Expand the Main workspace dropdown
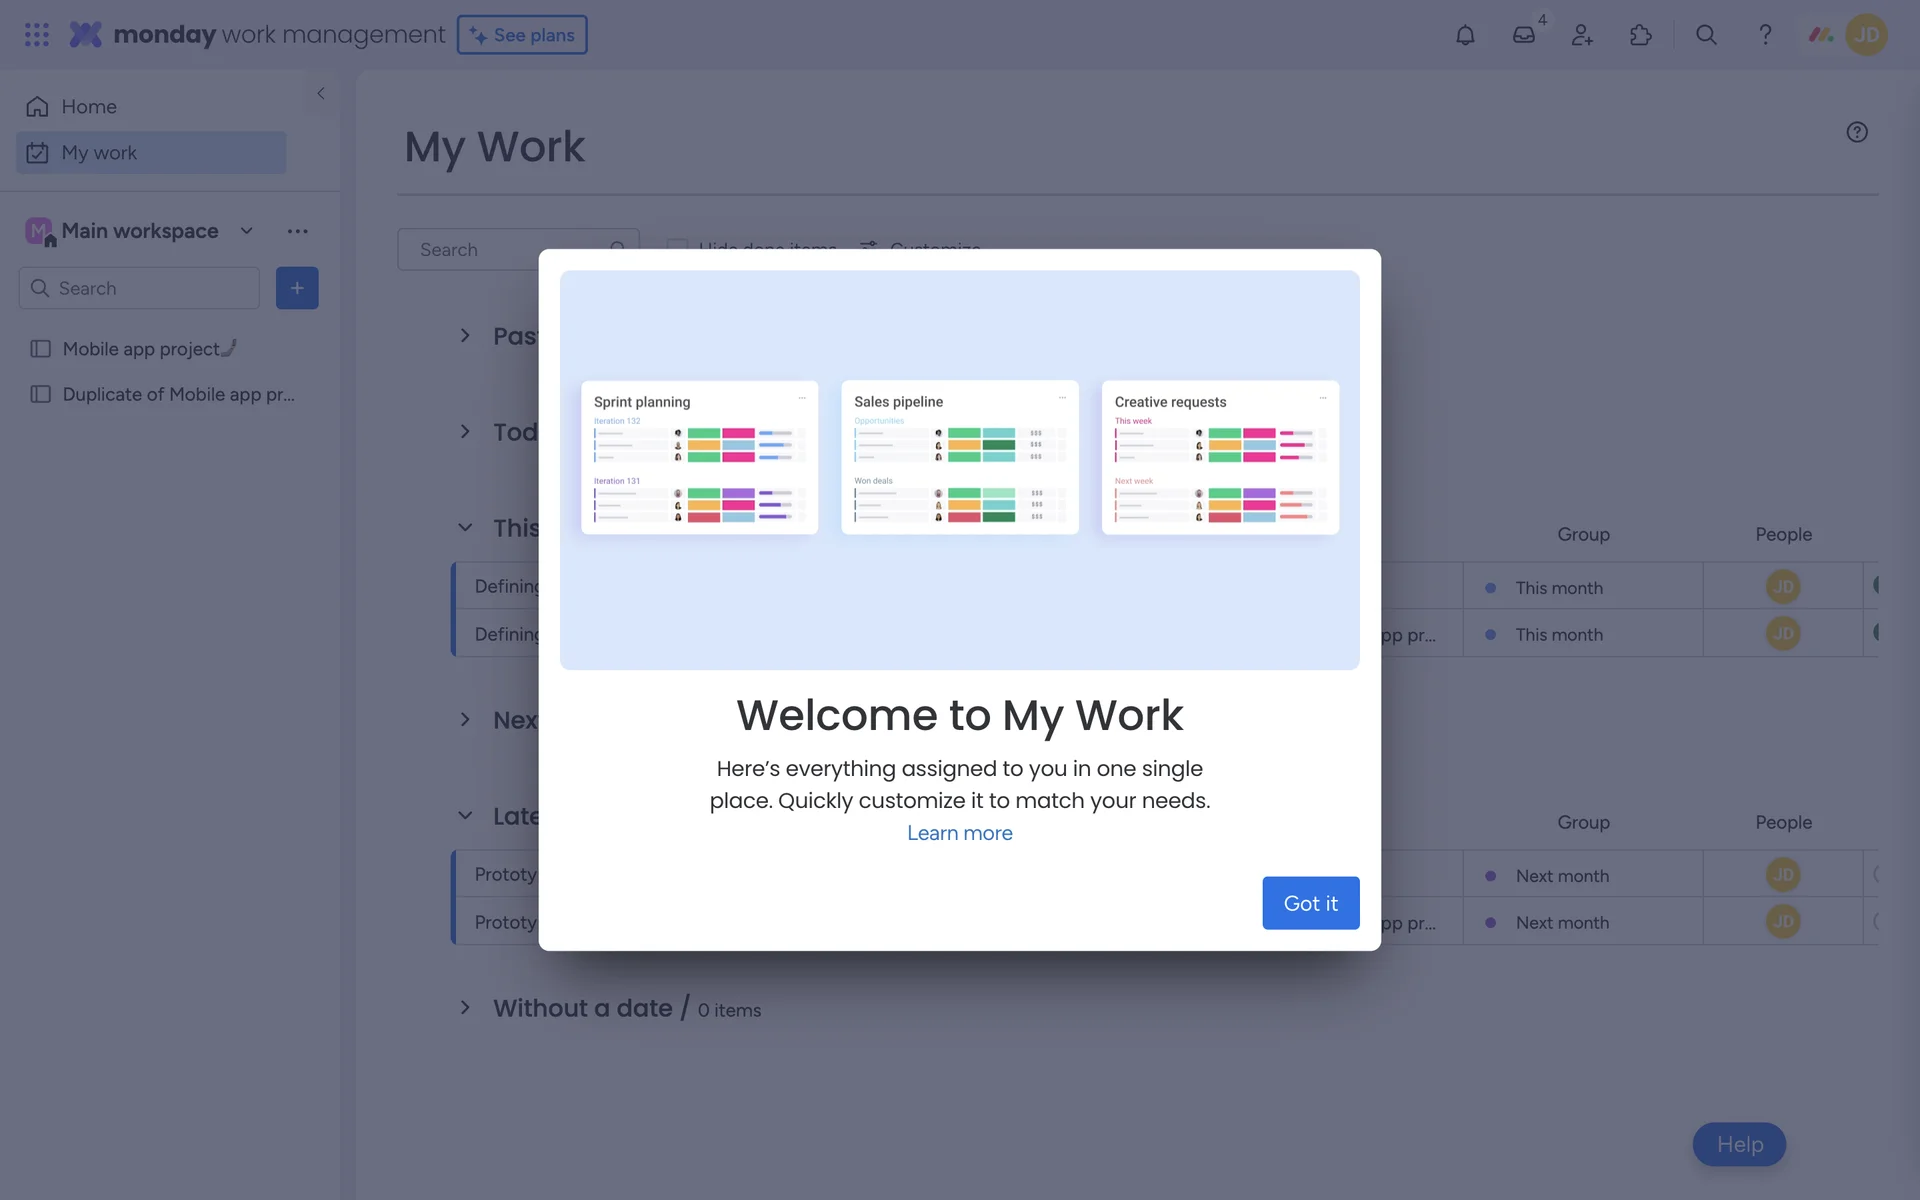Screen dimensions: 1920x1200 click(247, 231)
